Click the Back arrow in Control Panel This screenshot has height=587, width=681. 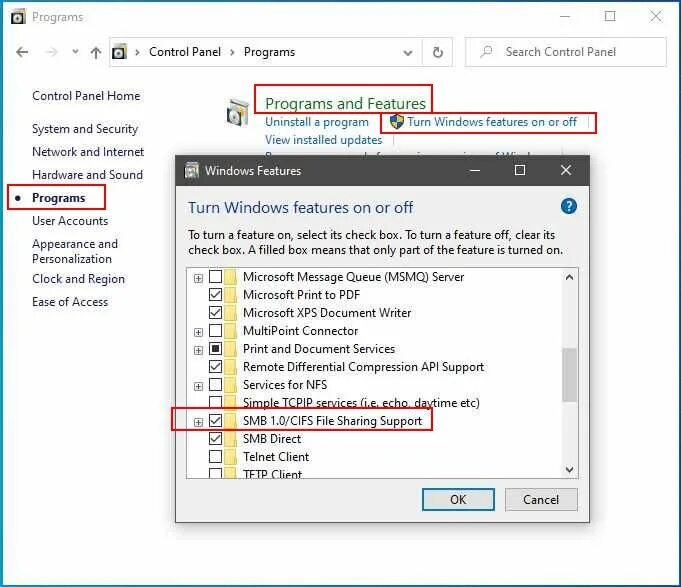coord(22,52)
